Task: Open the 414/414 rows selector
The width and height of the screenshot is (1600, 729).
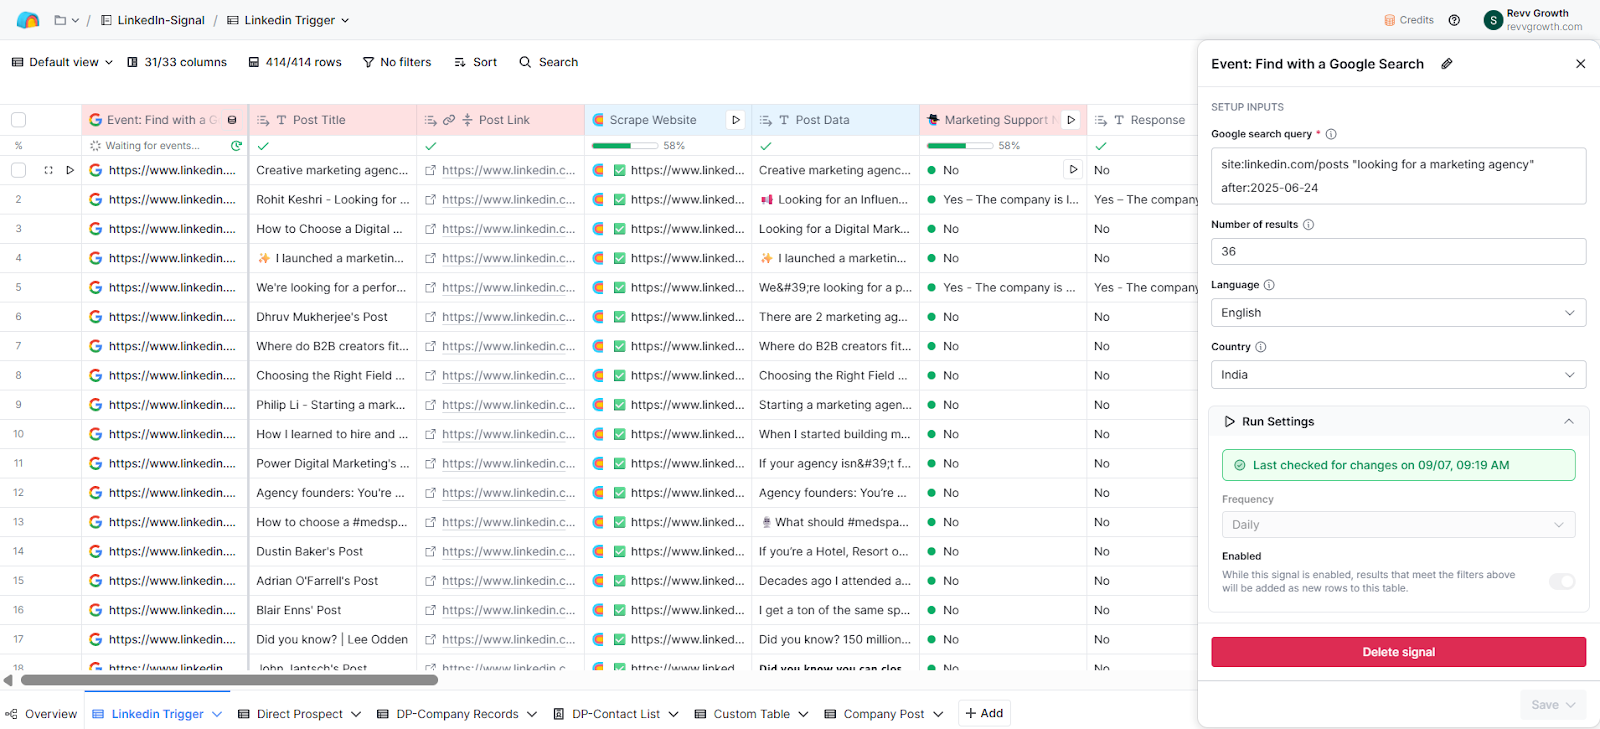Action: [295, 62]
